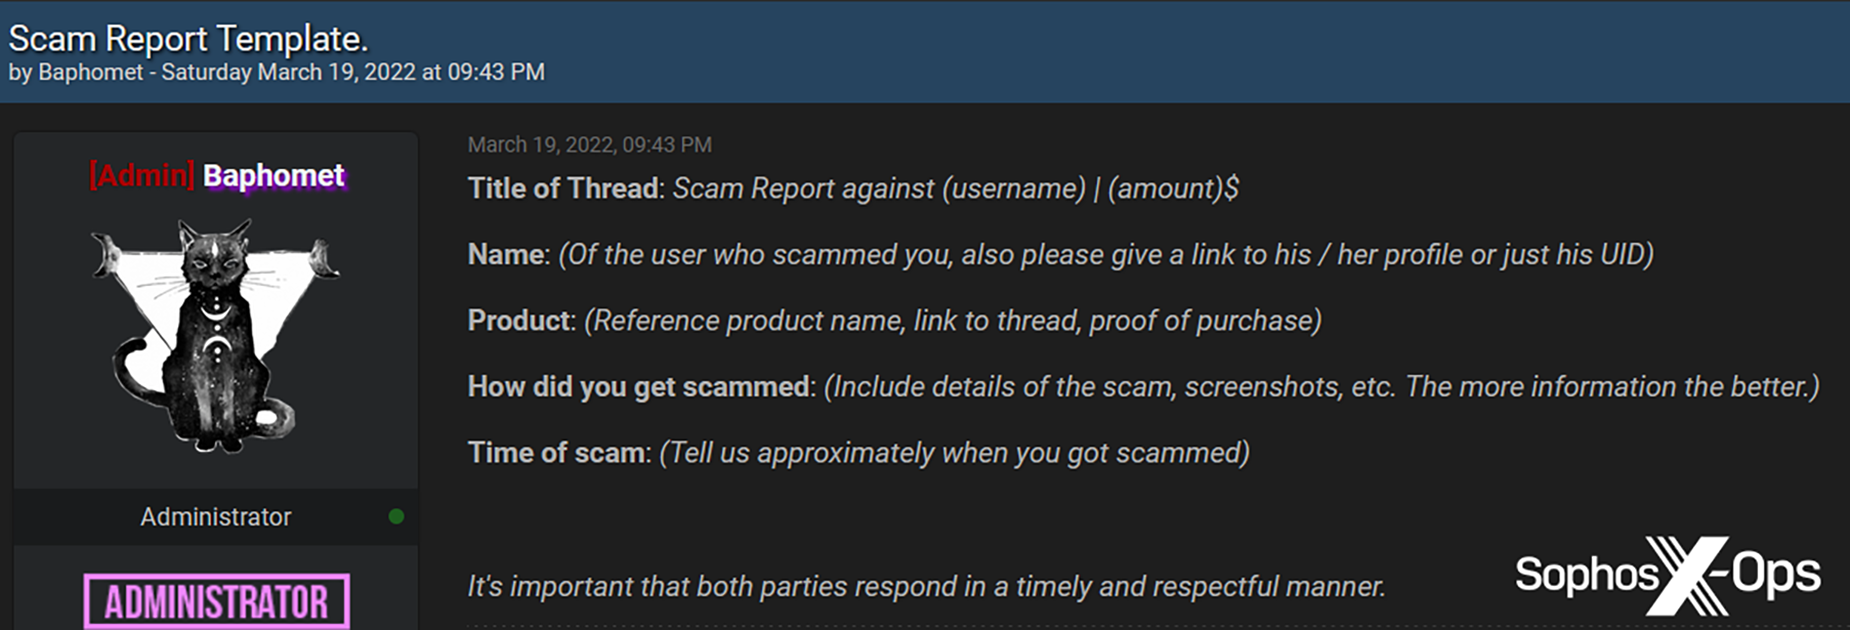Click the bold "How did you get scammed" label
This screenshot has height=630, width=1850.
click(640, 386)
